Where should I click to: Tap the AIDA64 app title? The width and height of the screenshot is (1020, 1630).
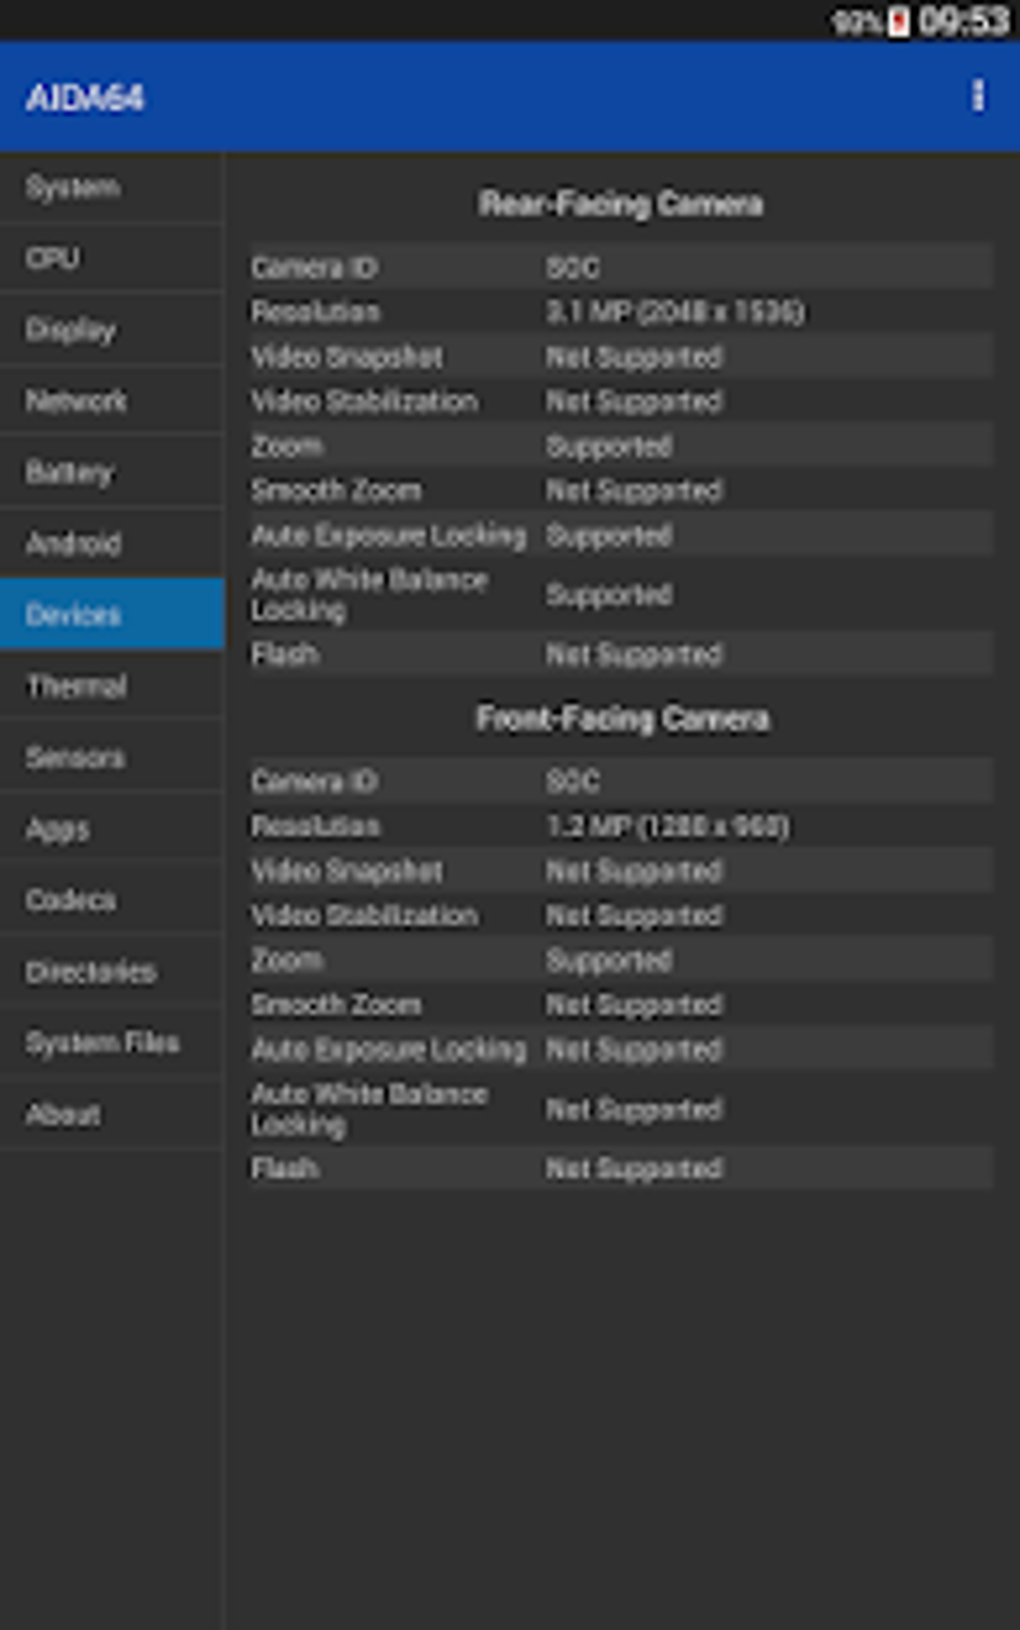(85, 98)
